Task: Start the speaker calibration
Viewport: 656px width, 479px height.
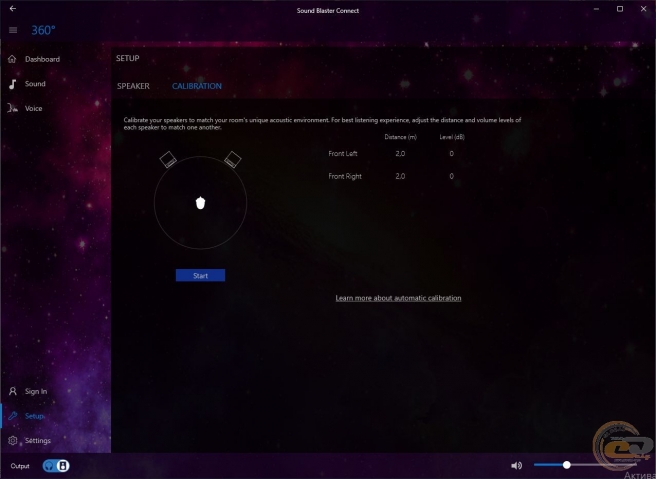Action: tap(200, 275)
